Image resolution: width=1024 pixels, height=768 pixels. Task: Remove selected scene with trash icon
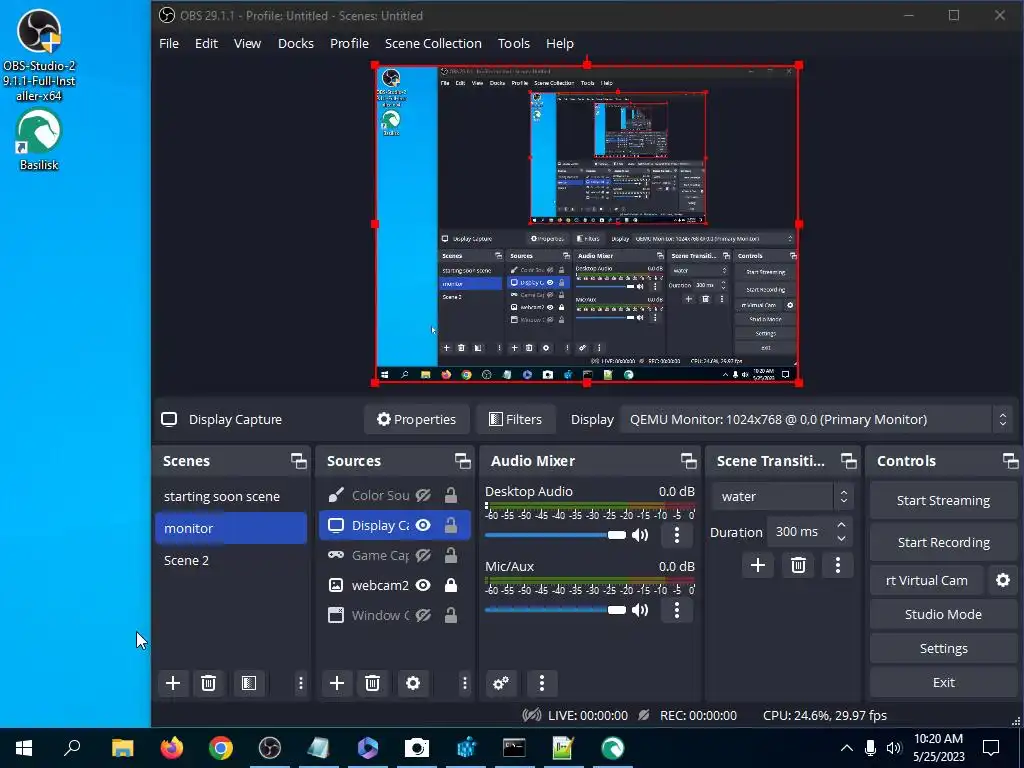pos(208,683)
